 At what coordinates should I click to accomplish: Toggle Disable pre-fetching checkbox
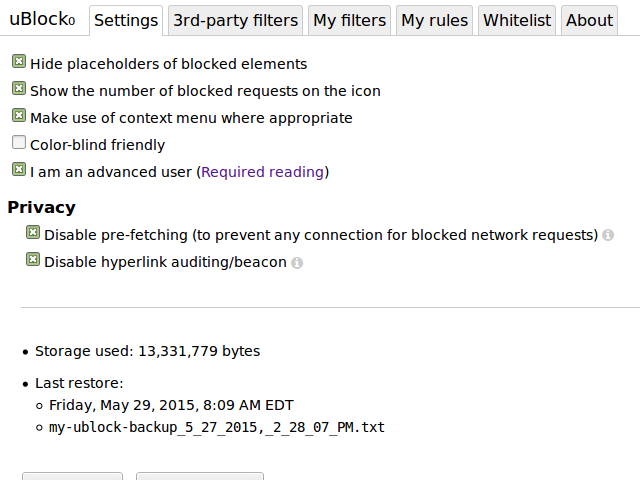point(33,233)
